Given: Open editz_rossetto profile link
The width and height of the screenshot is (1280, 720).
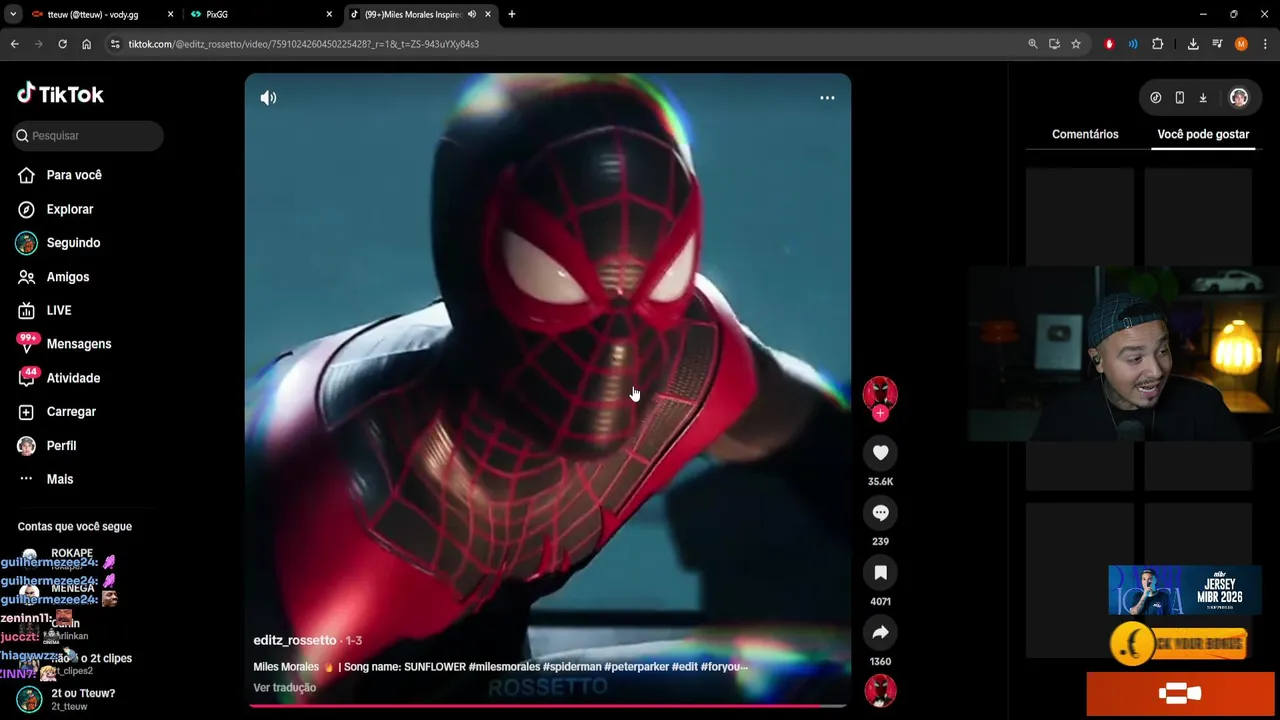Looking at the screenshot, I should click(x=295, y=640).
